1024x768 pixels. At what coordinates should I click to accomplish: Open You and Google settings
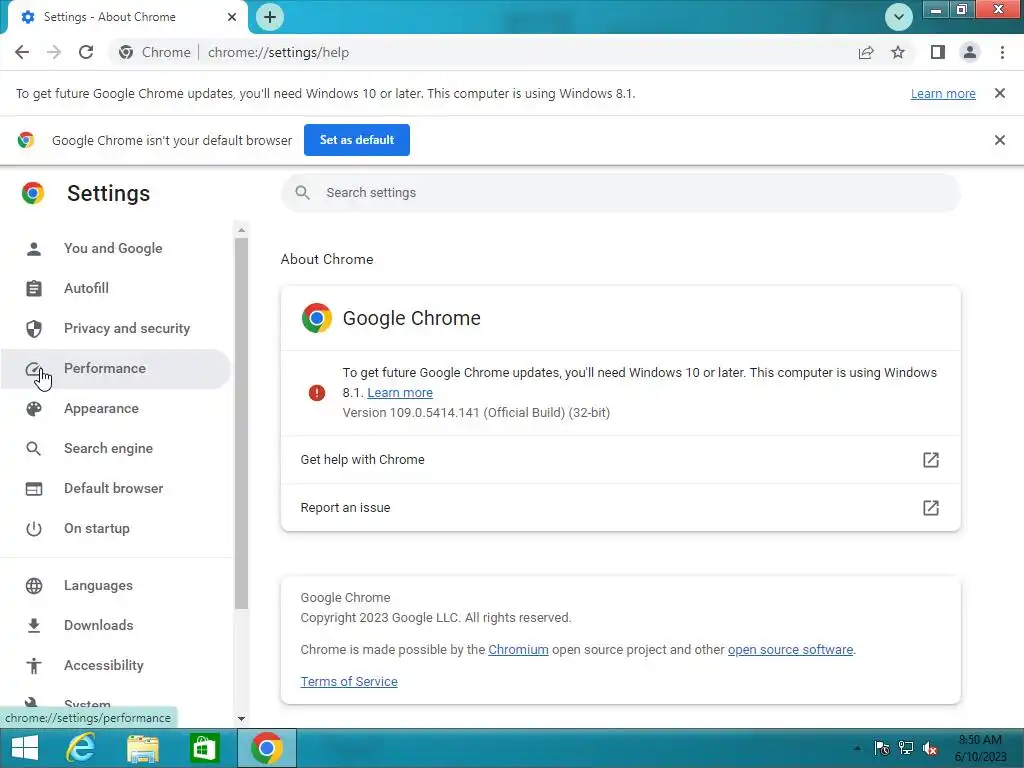point(116,248)
